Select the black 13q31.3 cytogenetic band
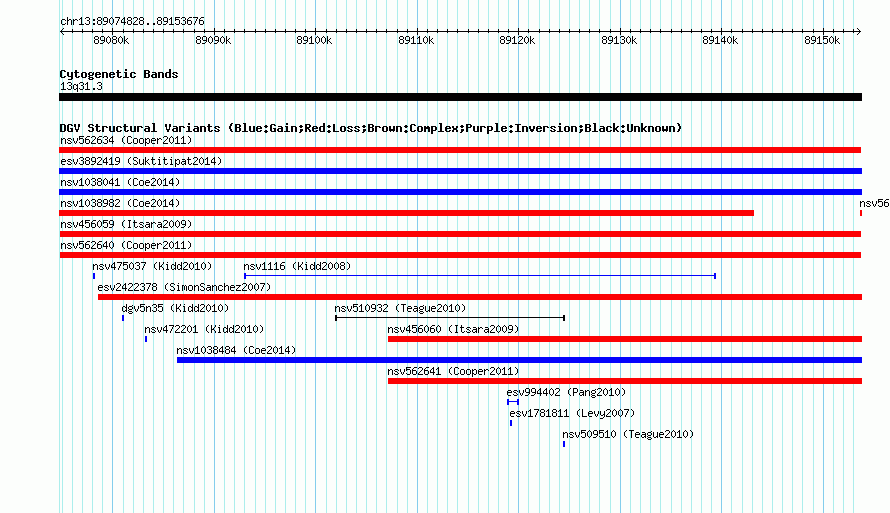This screenshot has height=513, width=890. 460,97
